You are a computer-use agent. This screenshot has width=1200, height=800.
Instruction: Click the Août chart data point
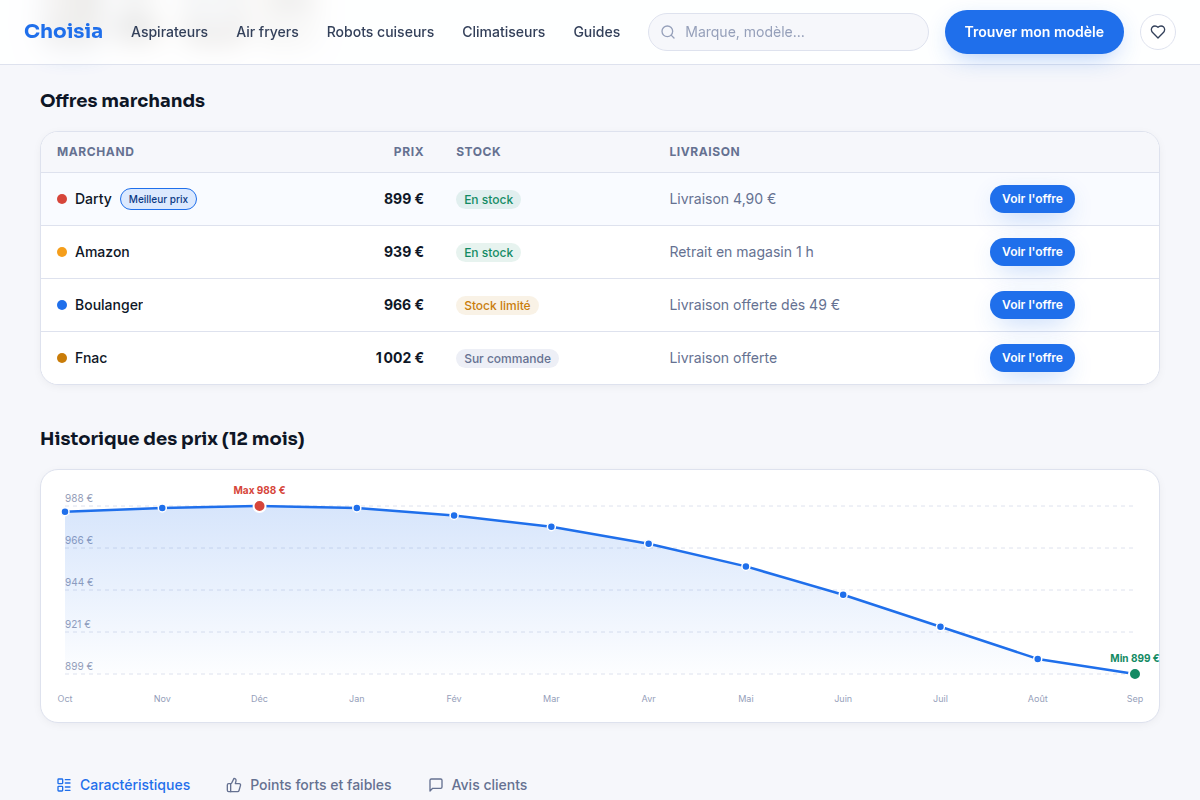(1038, 659)
